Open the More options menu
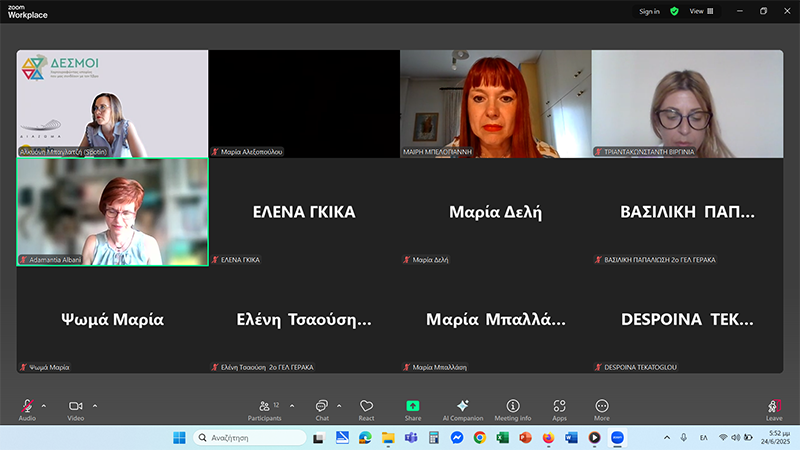 (602, 407)
